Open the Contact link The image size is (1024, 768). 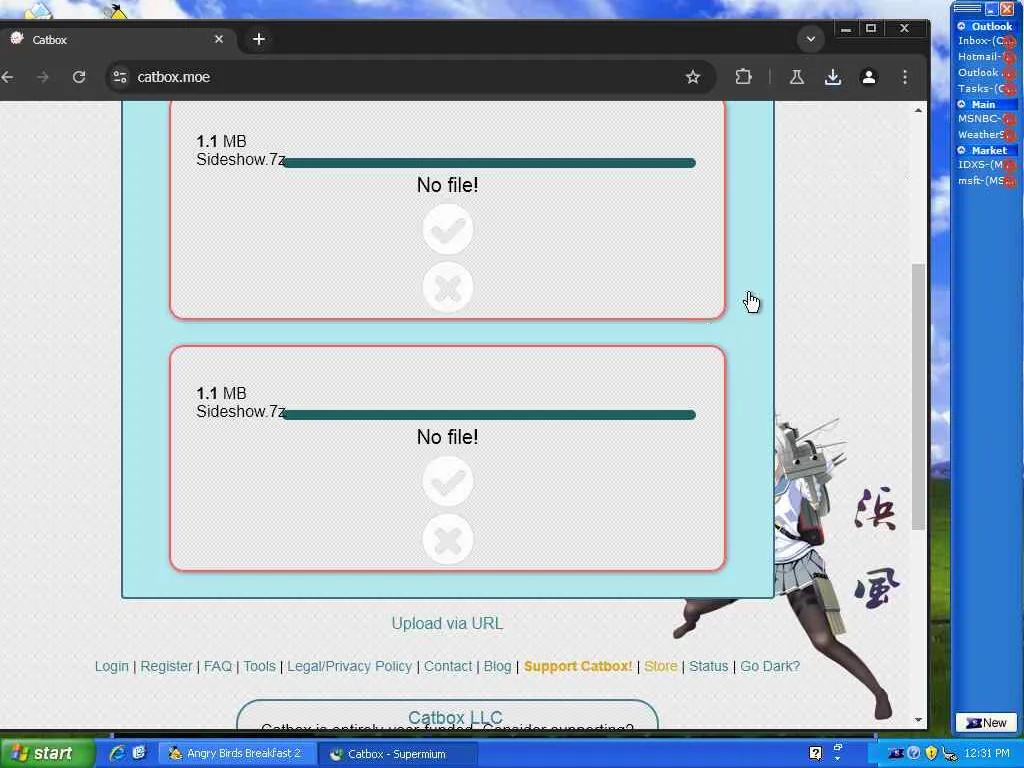click(448, 666)
